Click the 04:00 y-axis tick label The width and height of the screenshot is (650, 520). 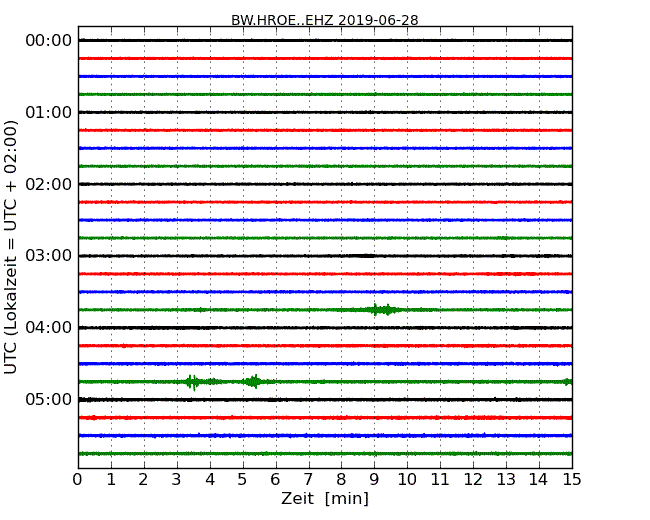pyautogui.click(x=49, y=328)
